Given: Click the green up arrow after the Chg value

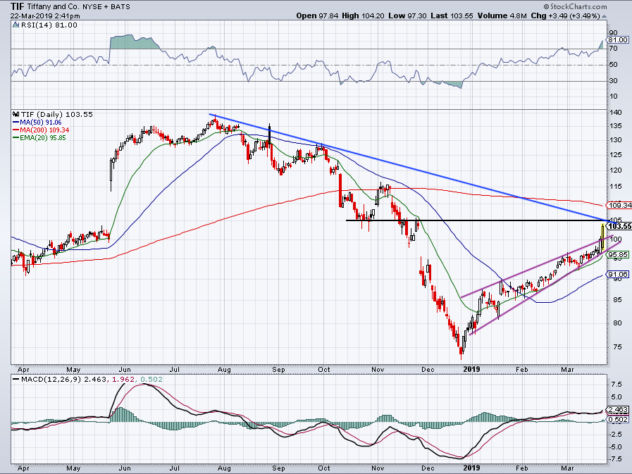Looking at the screenshot, I should pyautogui.click(x=604, y=16).
